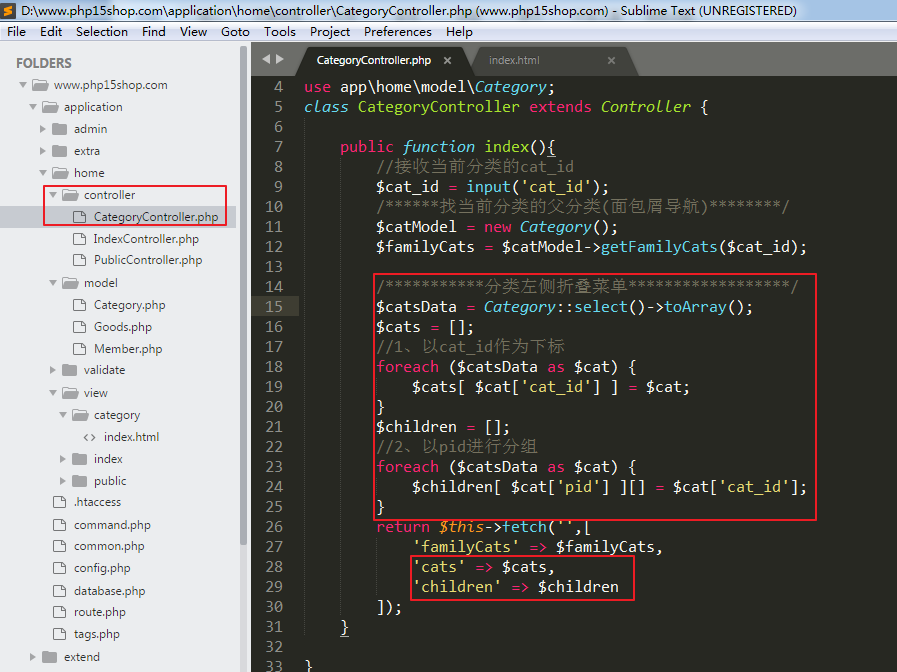
Task: Close the CategoryController.php tab
Action: [448, 60]
